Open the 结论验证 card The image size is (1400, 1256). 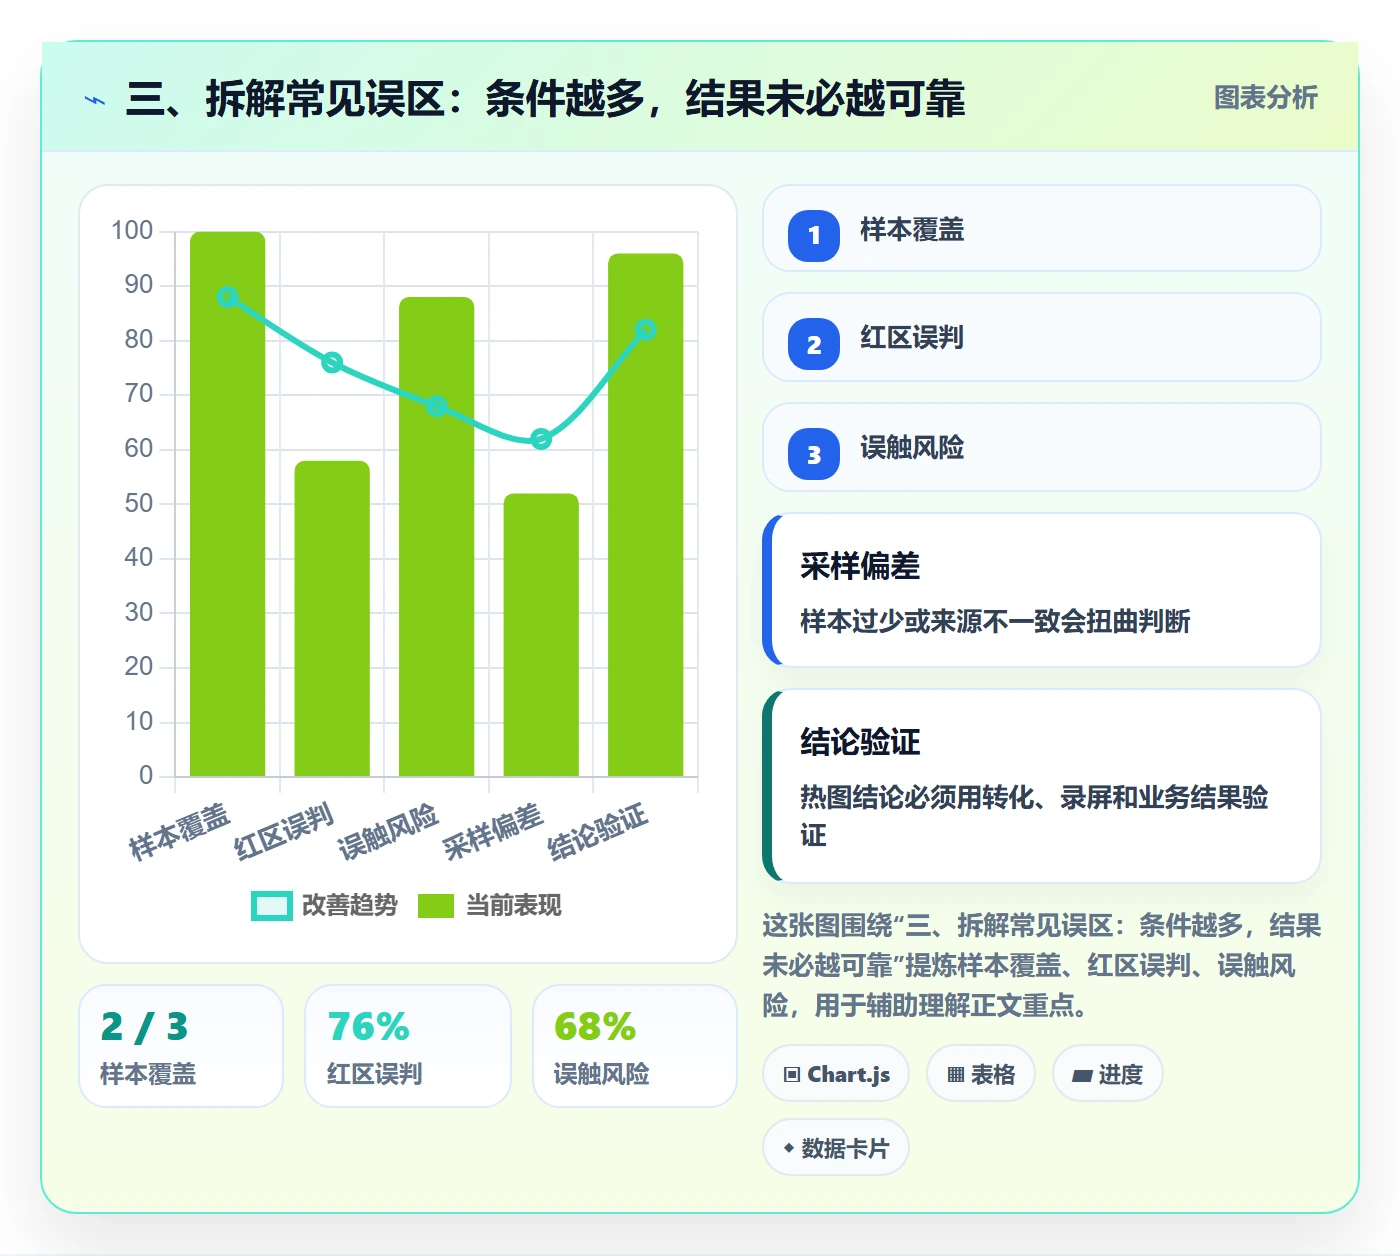(x=1042, y=786)
